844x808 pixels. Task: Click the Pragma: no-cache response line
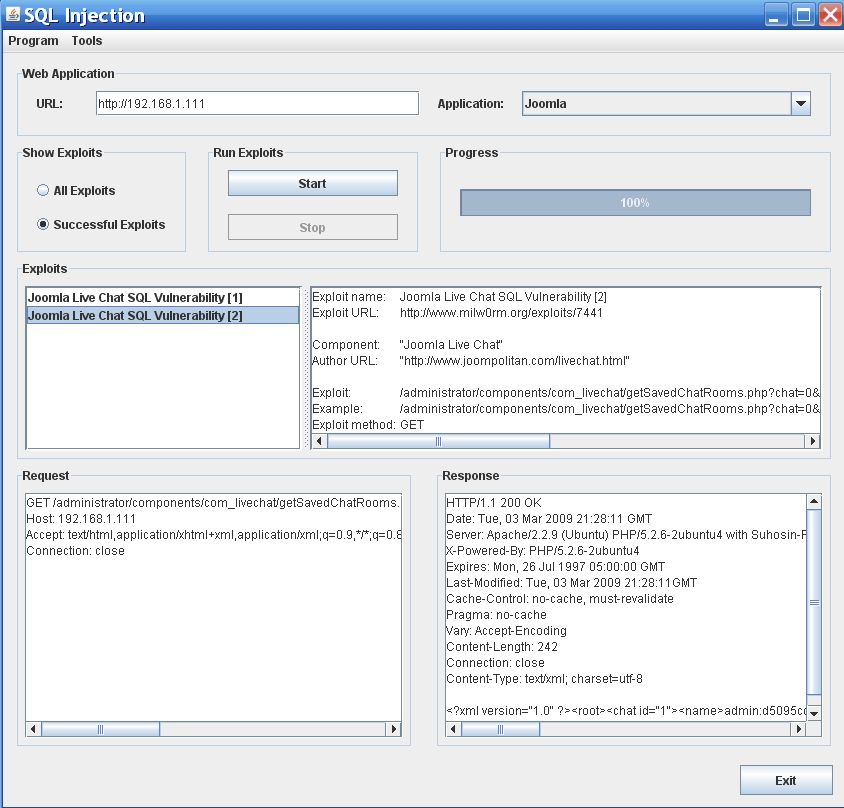[x=496, y=615]
